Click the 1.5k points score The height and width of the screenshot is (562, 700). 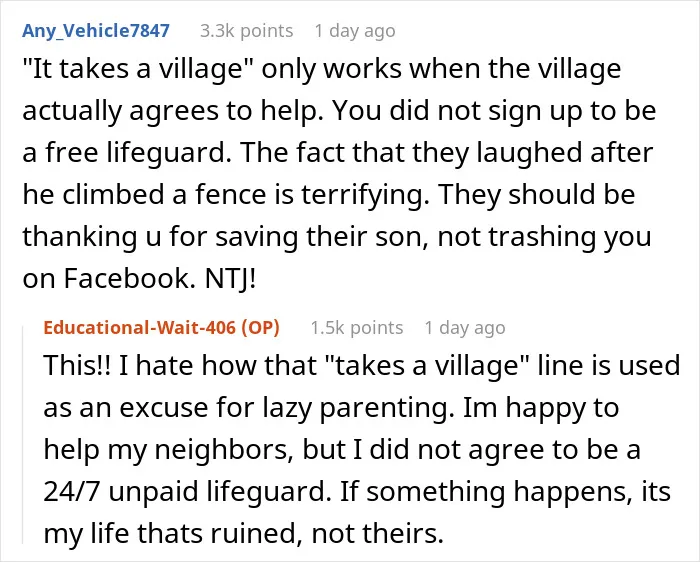point(357,328)
